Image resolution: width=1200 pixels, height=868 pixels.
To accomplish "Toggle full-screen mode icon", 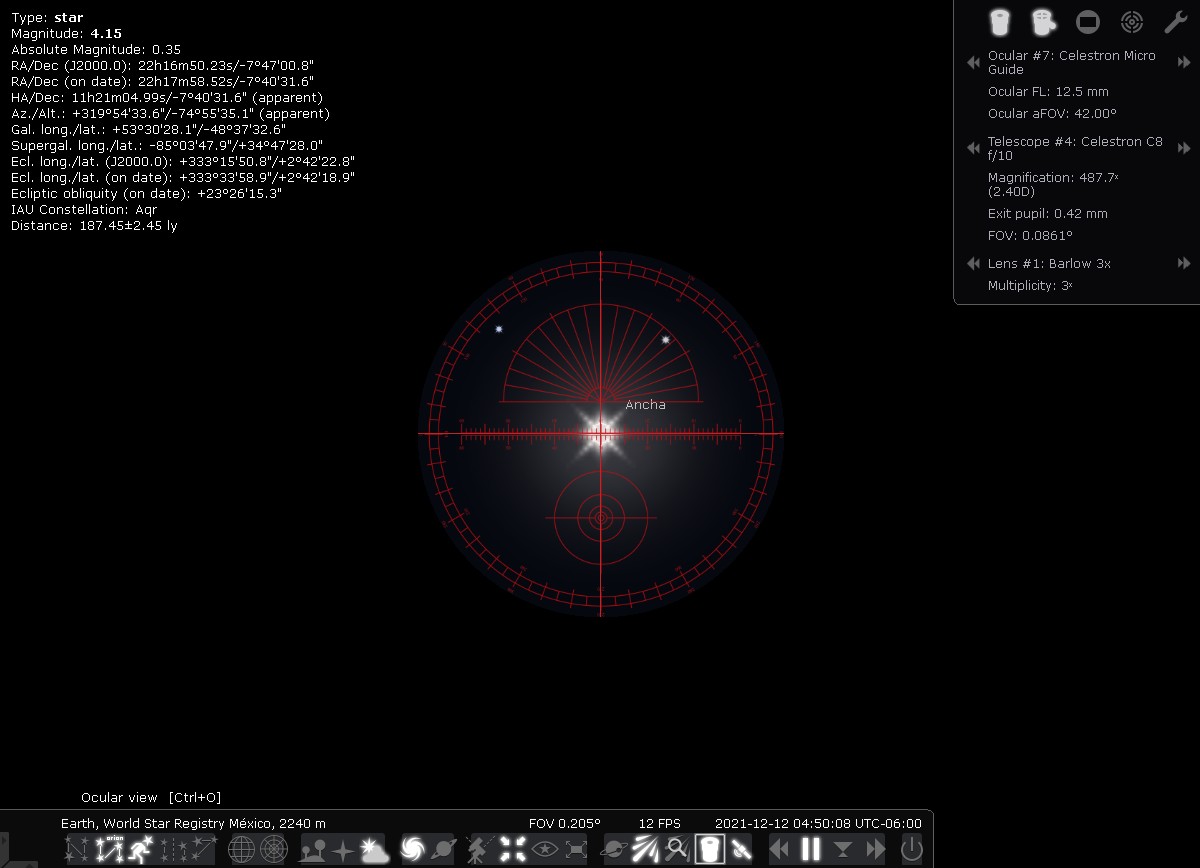I will (x=576, y=850).
